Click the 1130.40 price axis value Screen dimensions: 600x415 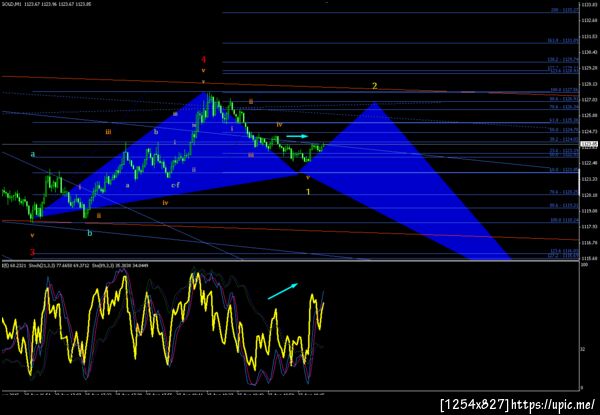[590, 52]
